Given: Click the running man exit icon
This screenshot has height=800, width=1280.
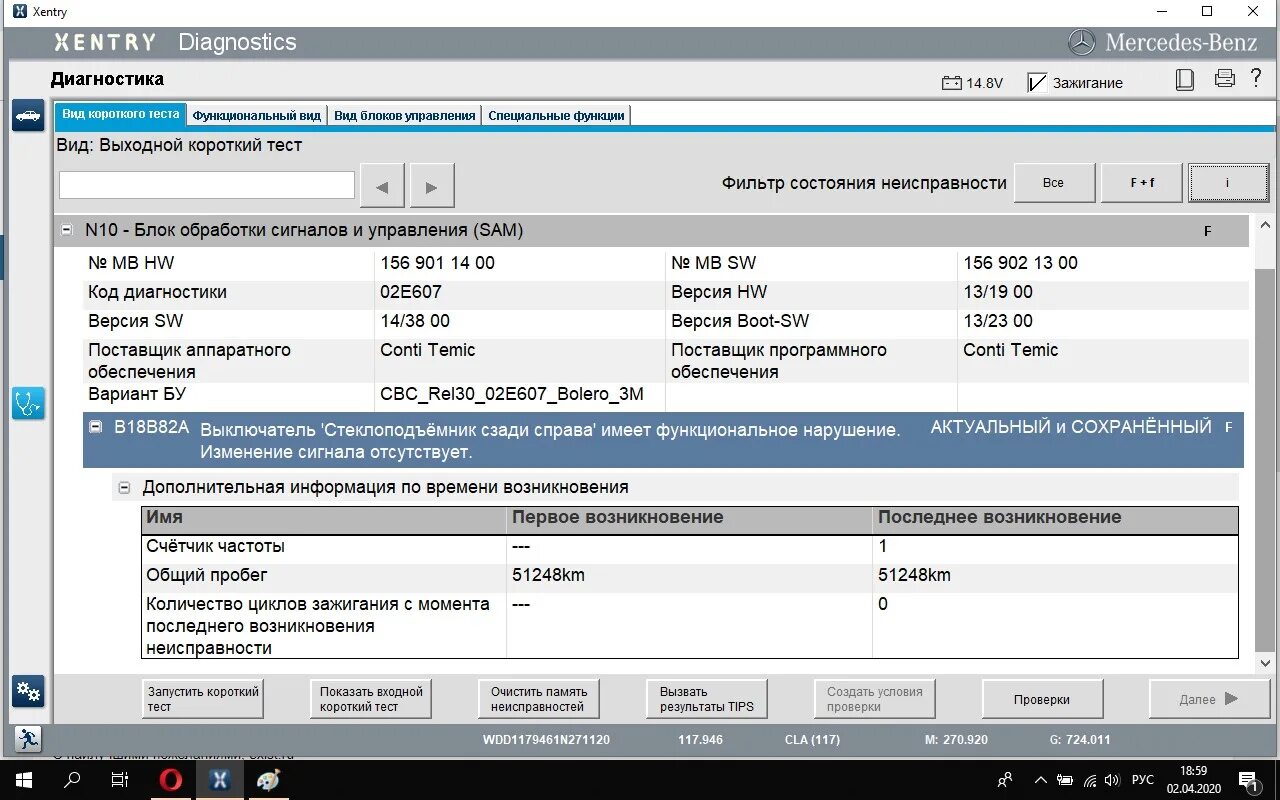Looking at the screenshot, I should coord(28,739).
